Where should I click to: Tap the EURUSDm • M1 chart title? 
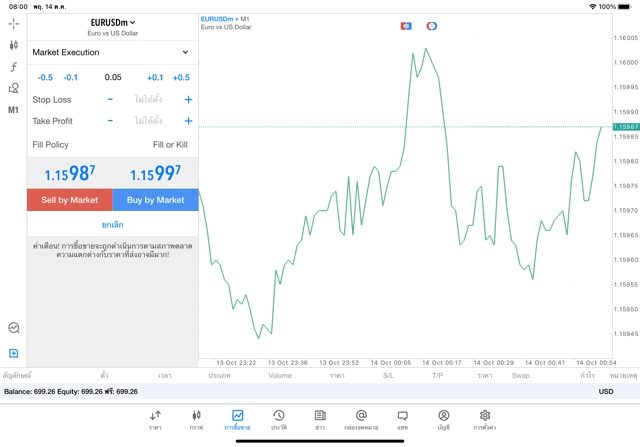tap(225, 19)
